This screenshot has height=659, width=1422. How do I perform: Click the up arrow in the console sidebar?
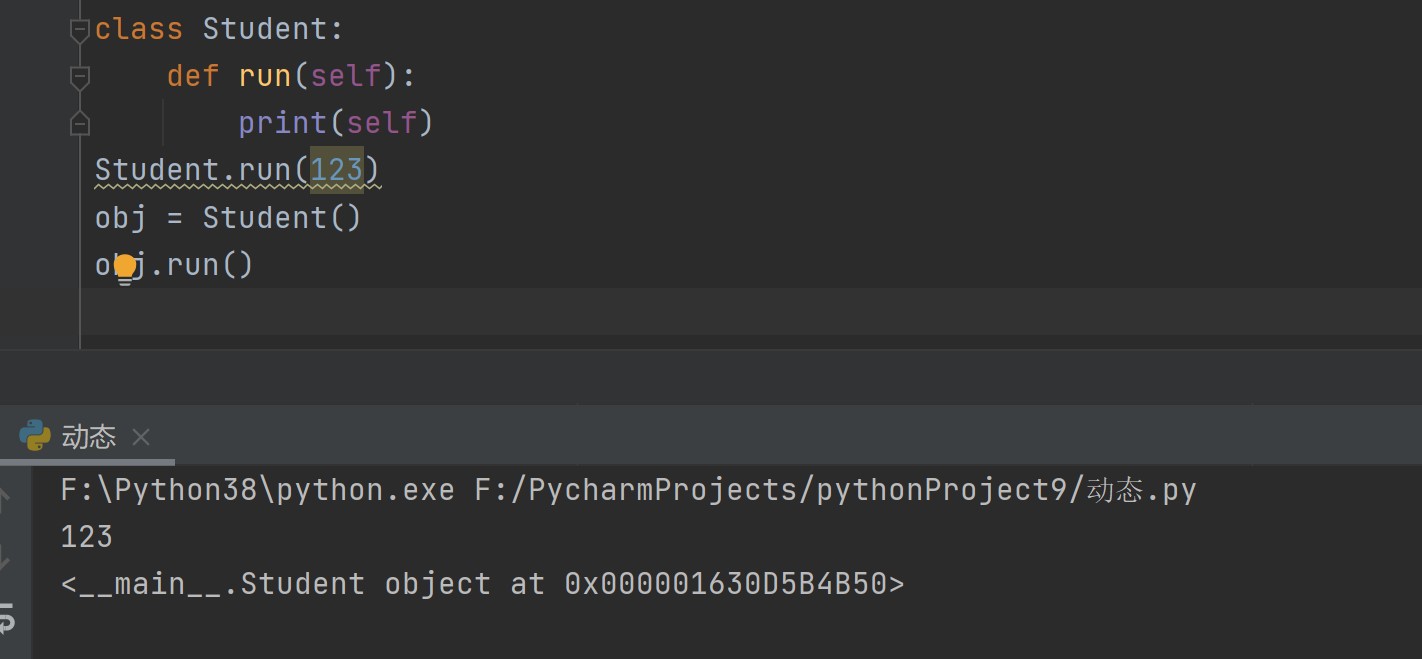pos(7,497)
